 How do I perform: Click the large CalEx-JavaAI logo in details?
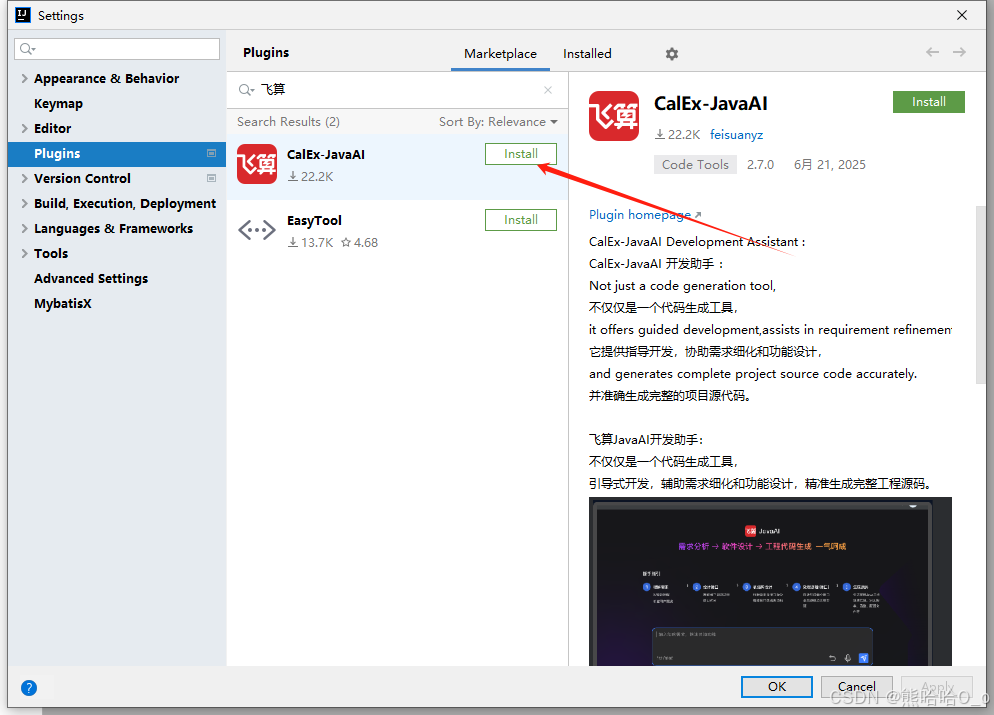pyautogui.click(x=614, y=116)
